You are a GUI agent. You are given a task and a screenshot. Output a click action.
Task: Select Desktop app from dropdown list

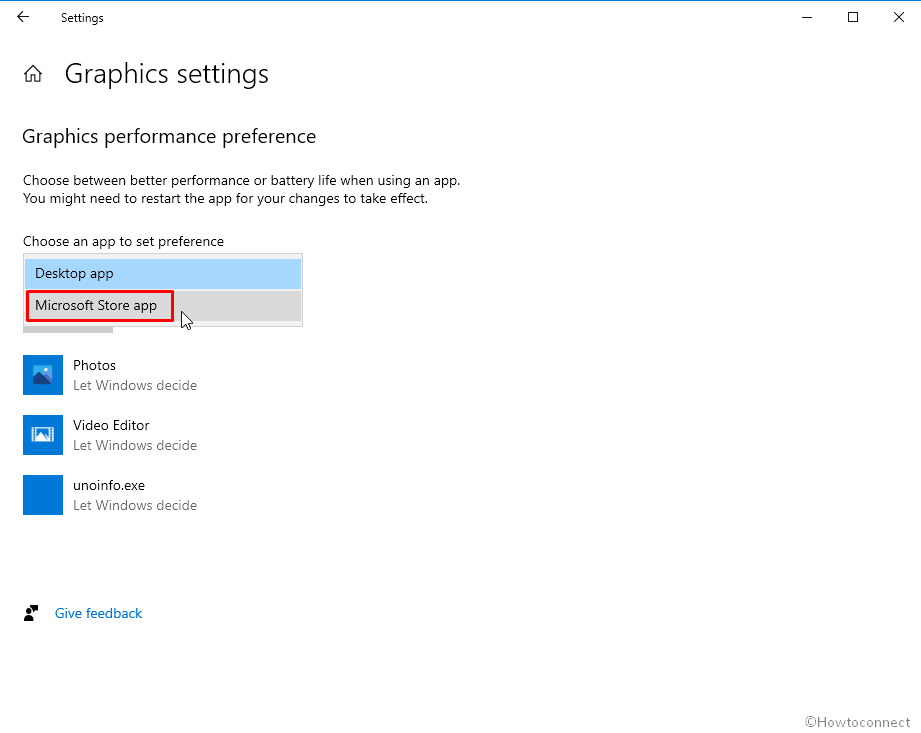(x=163, y=274)
